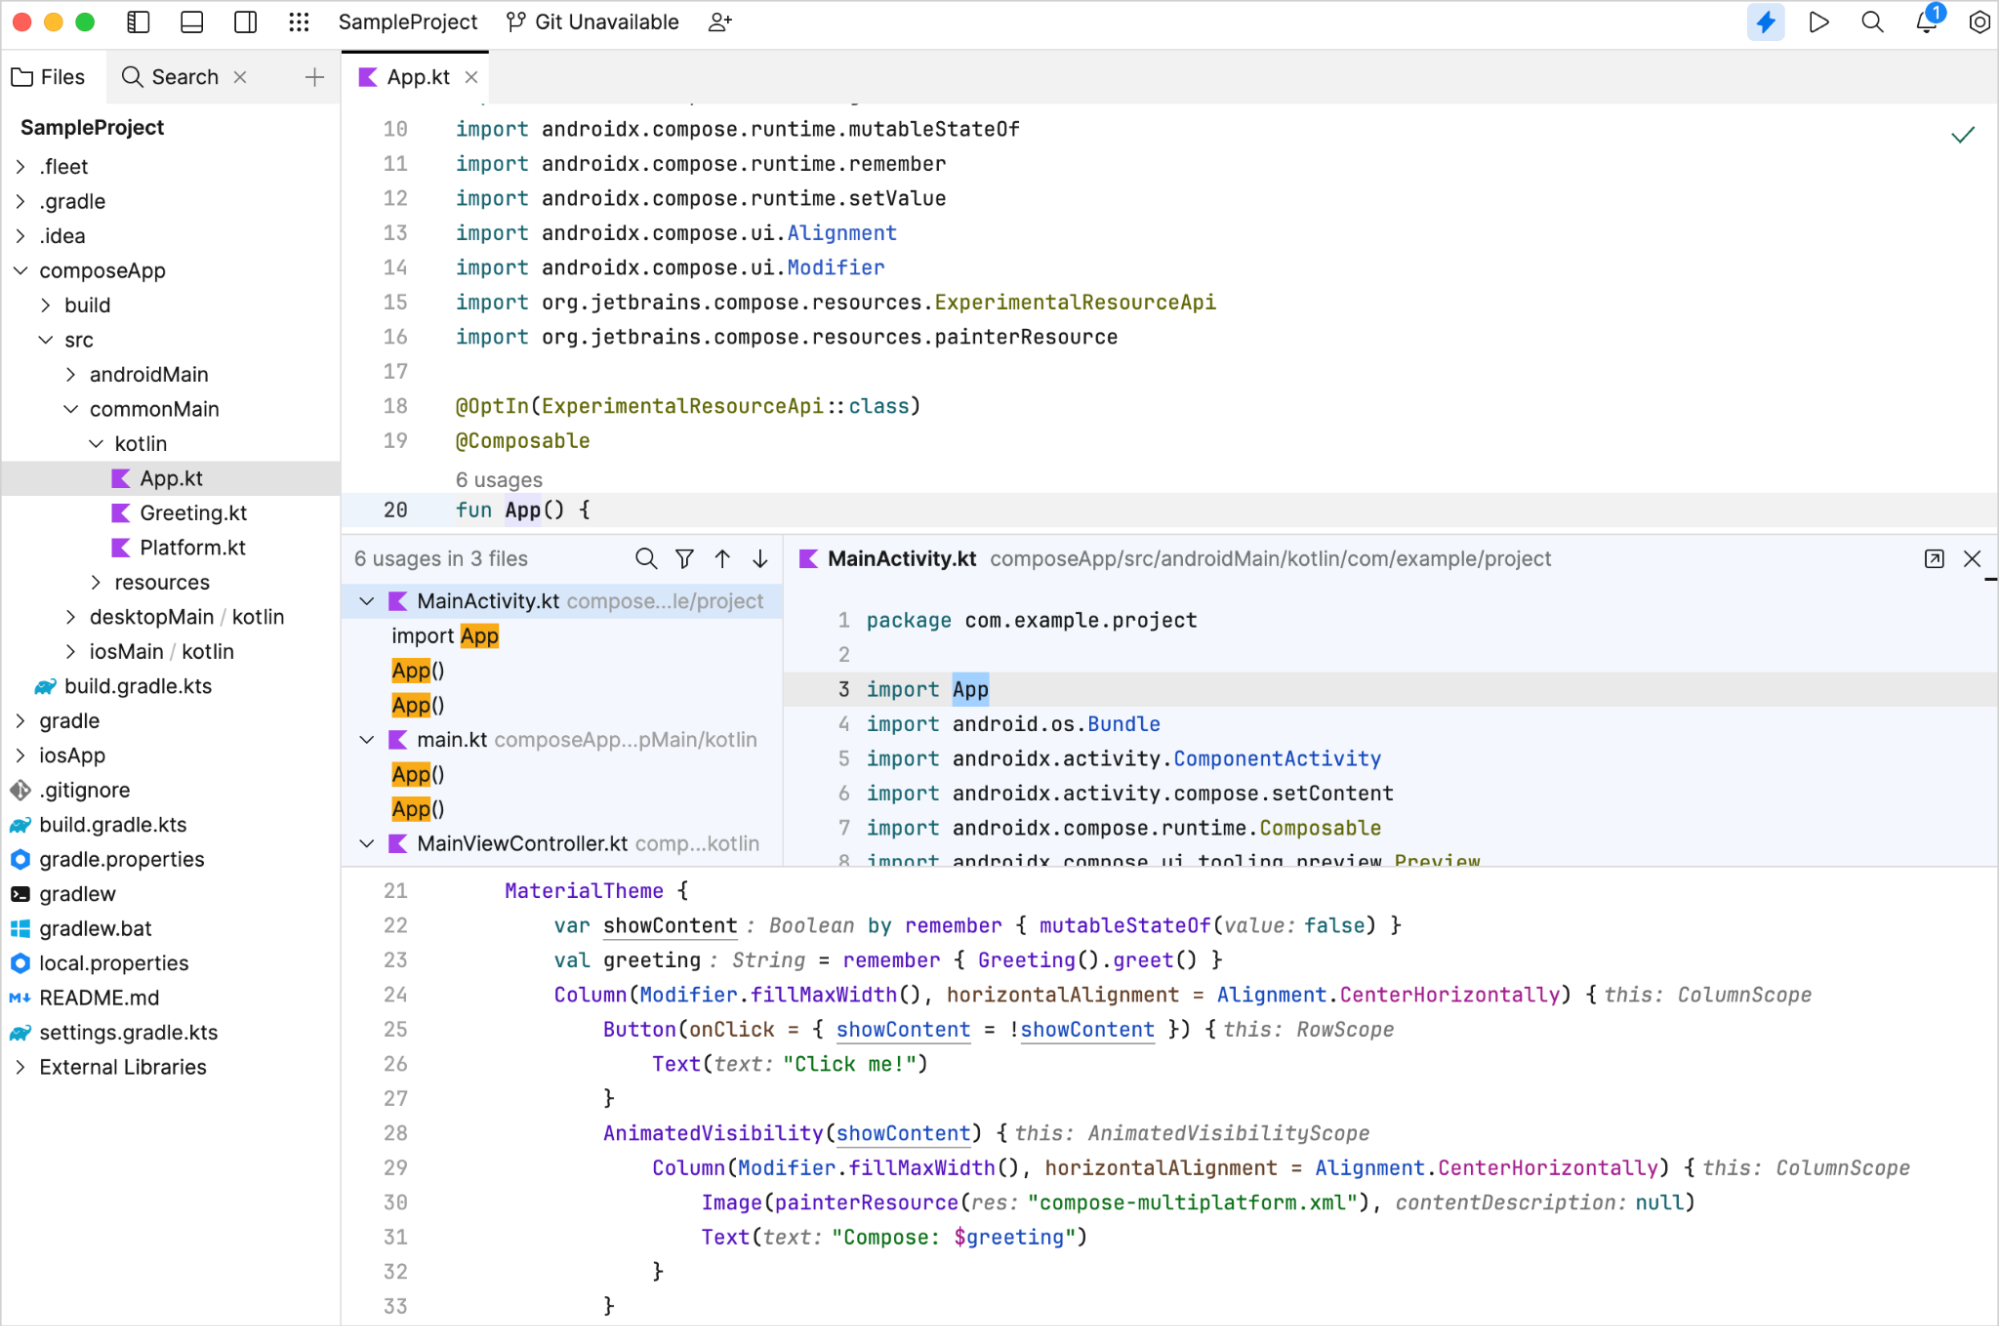Go to next usage arrow

(760, 558)
